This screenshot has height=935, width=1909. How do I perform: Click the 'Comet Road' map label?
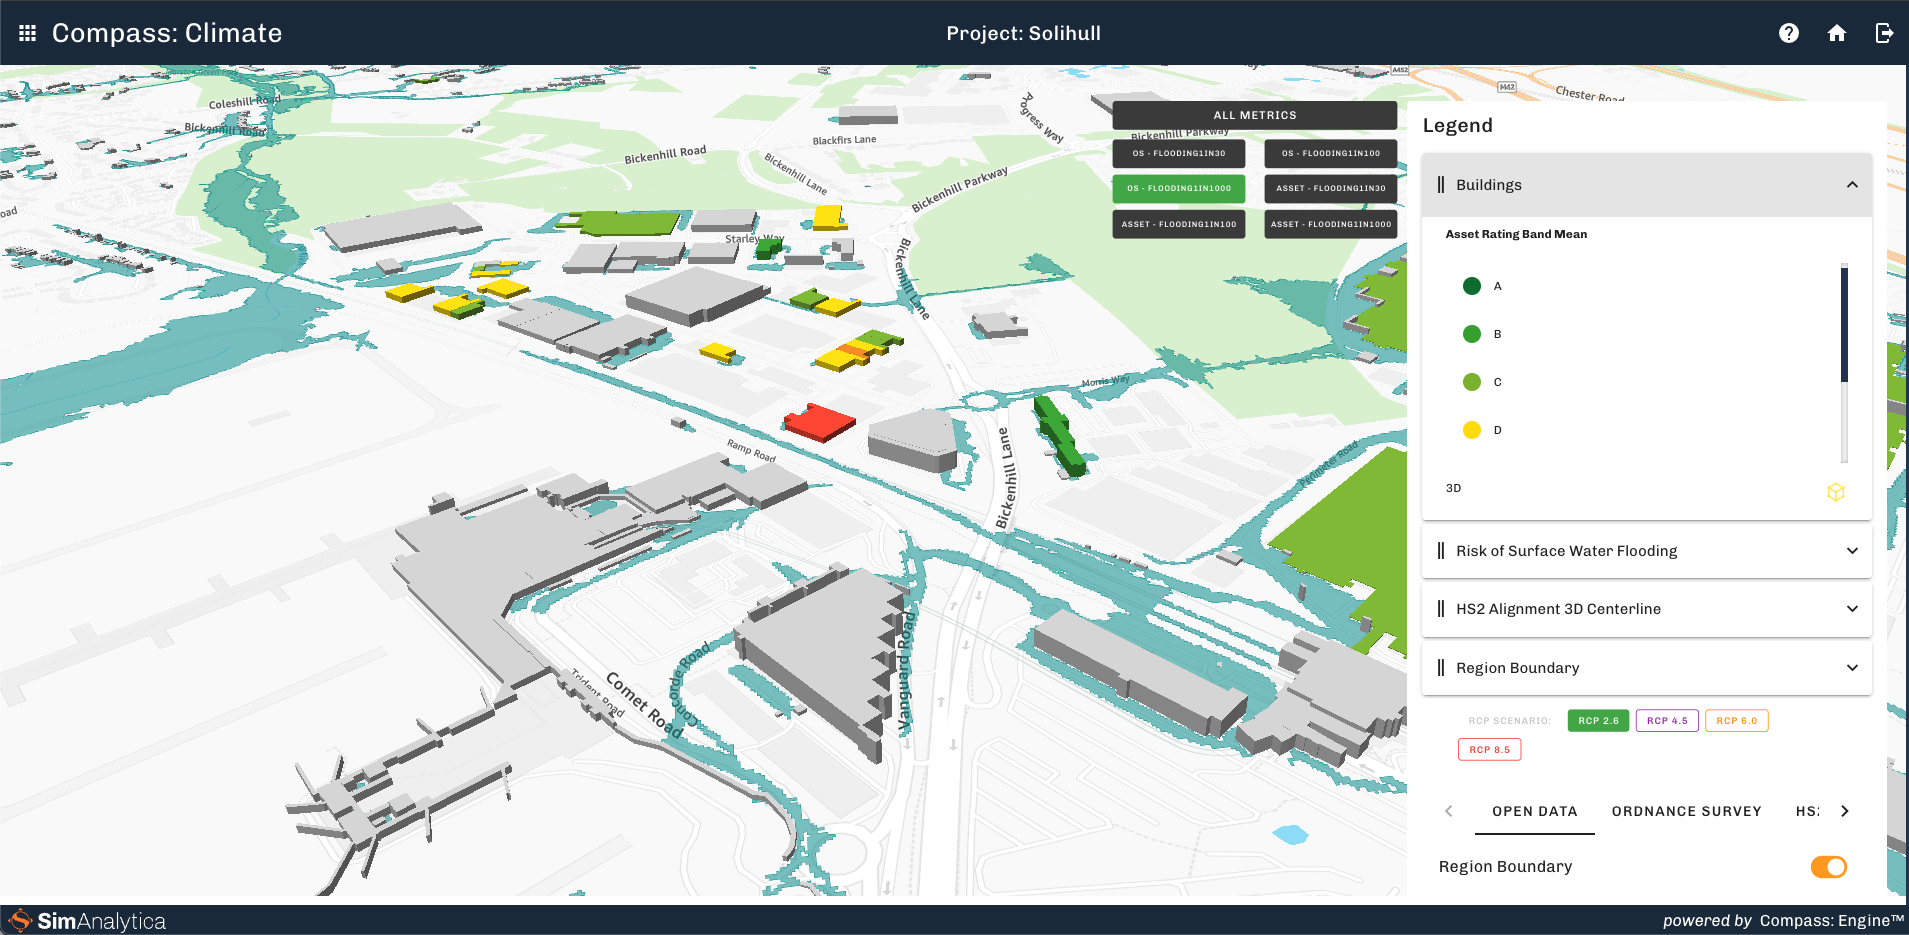645,705
